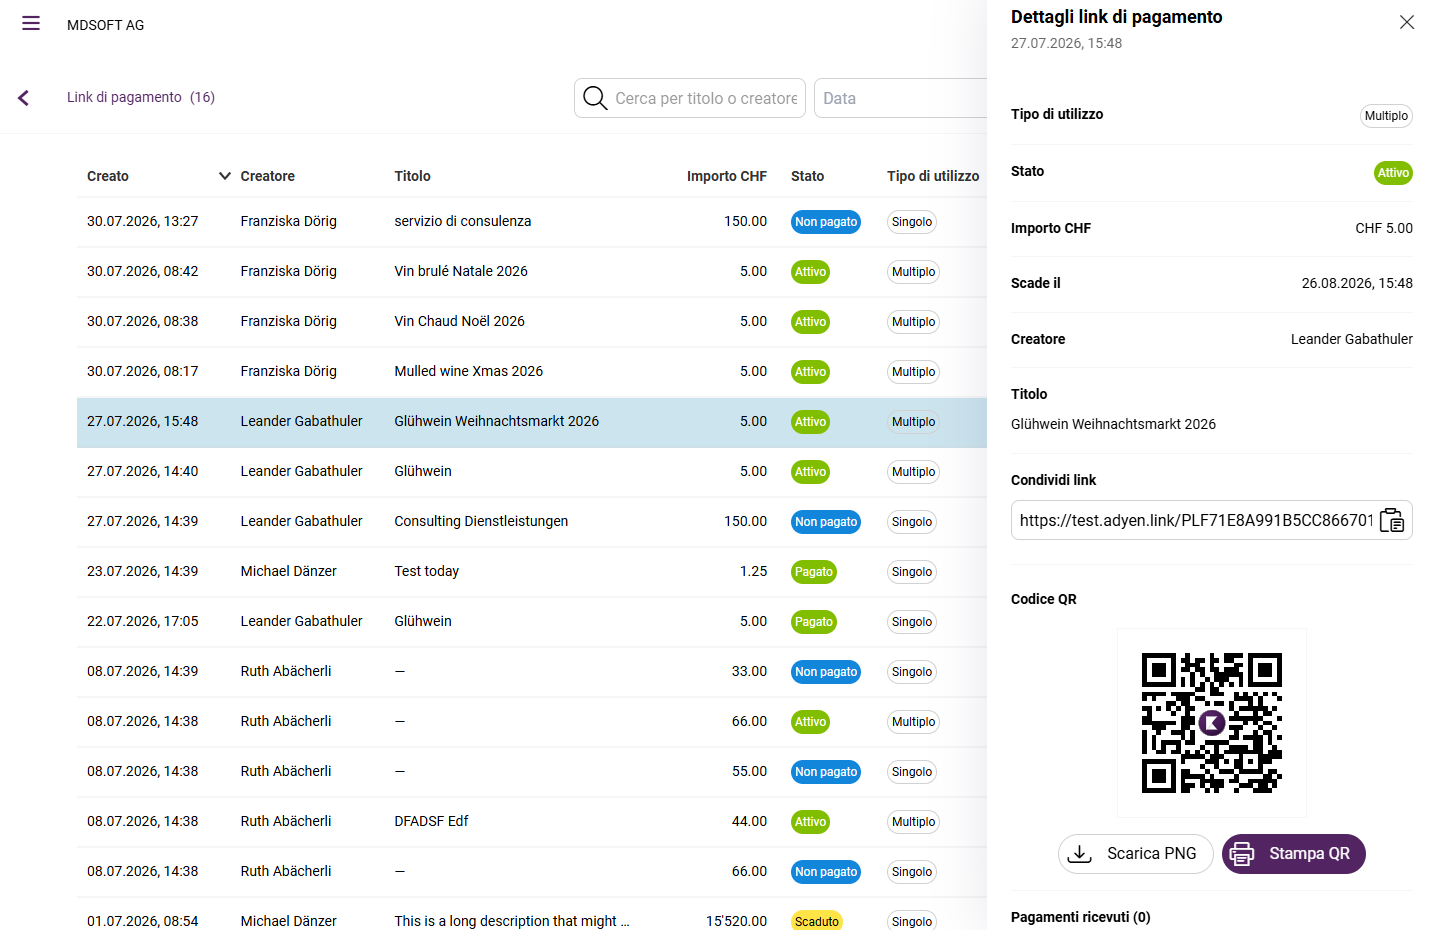This screenshot has width=1434, height=930.
Task: Click Michael Dänzer in the 23.07.2026 row
Action: (x=288, y=571)
